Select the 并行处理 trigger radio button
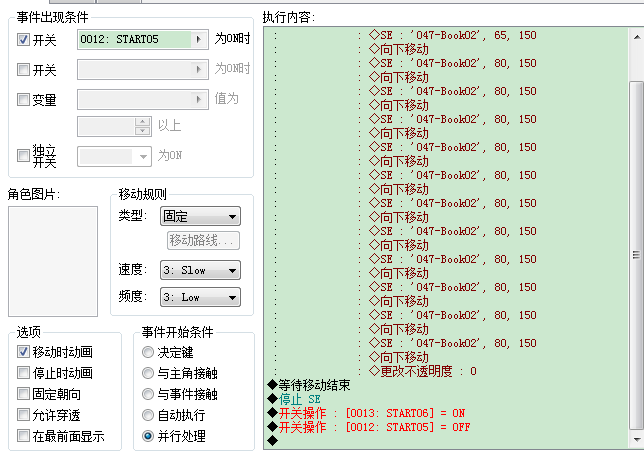This screenshot has height=453, width=644. tap(148, 436)
